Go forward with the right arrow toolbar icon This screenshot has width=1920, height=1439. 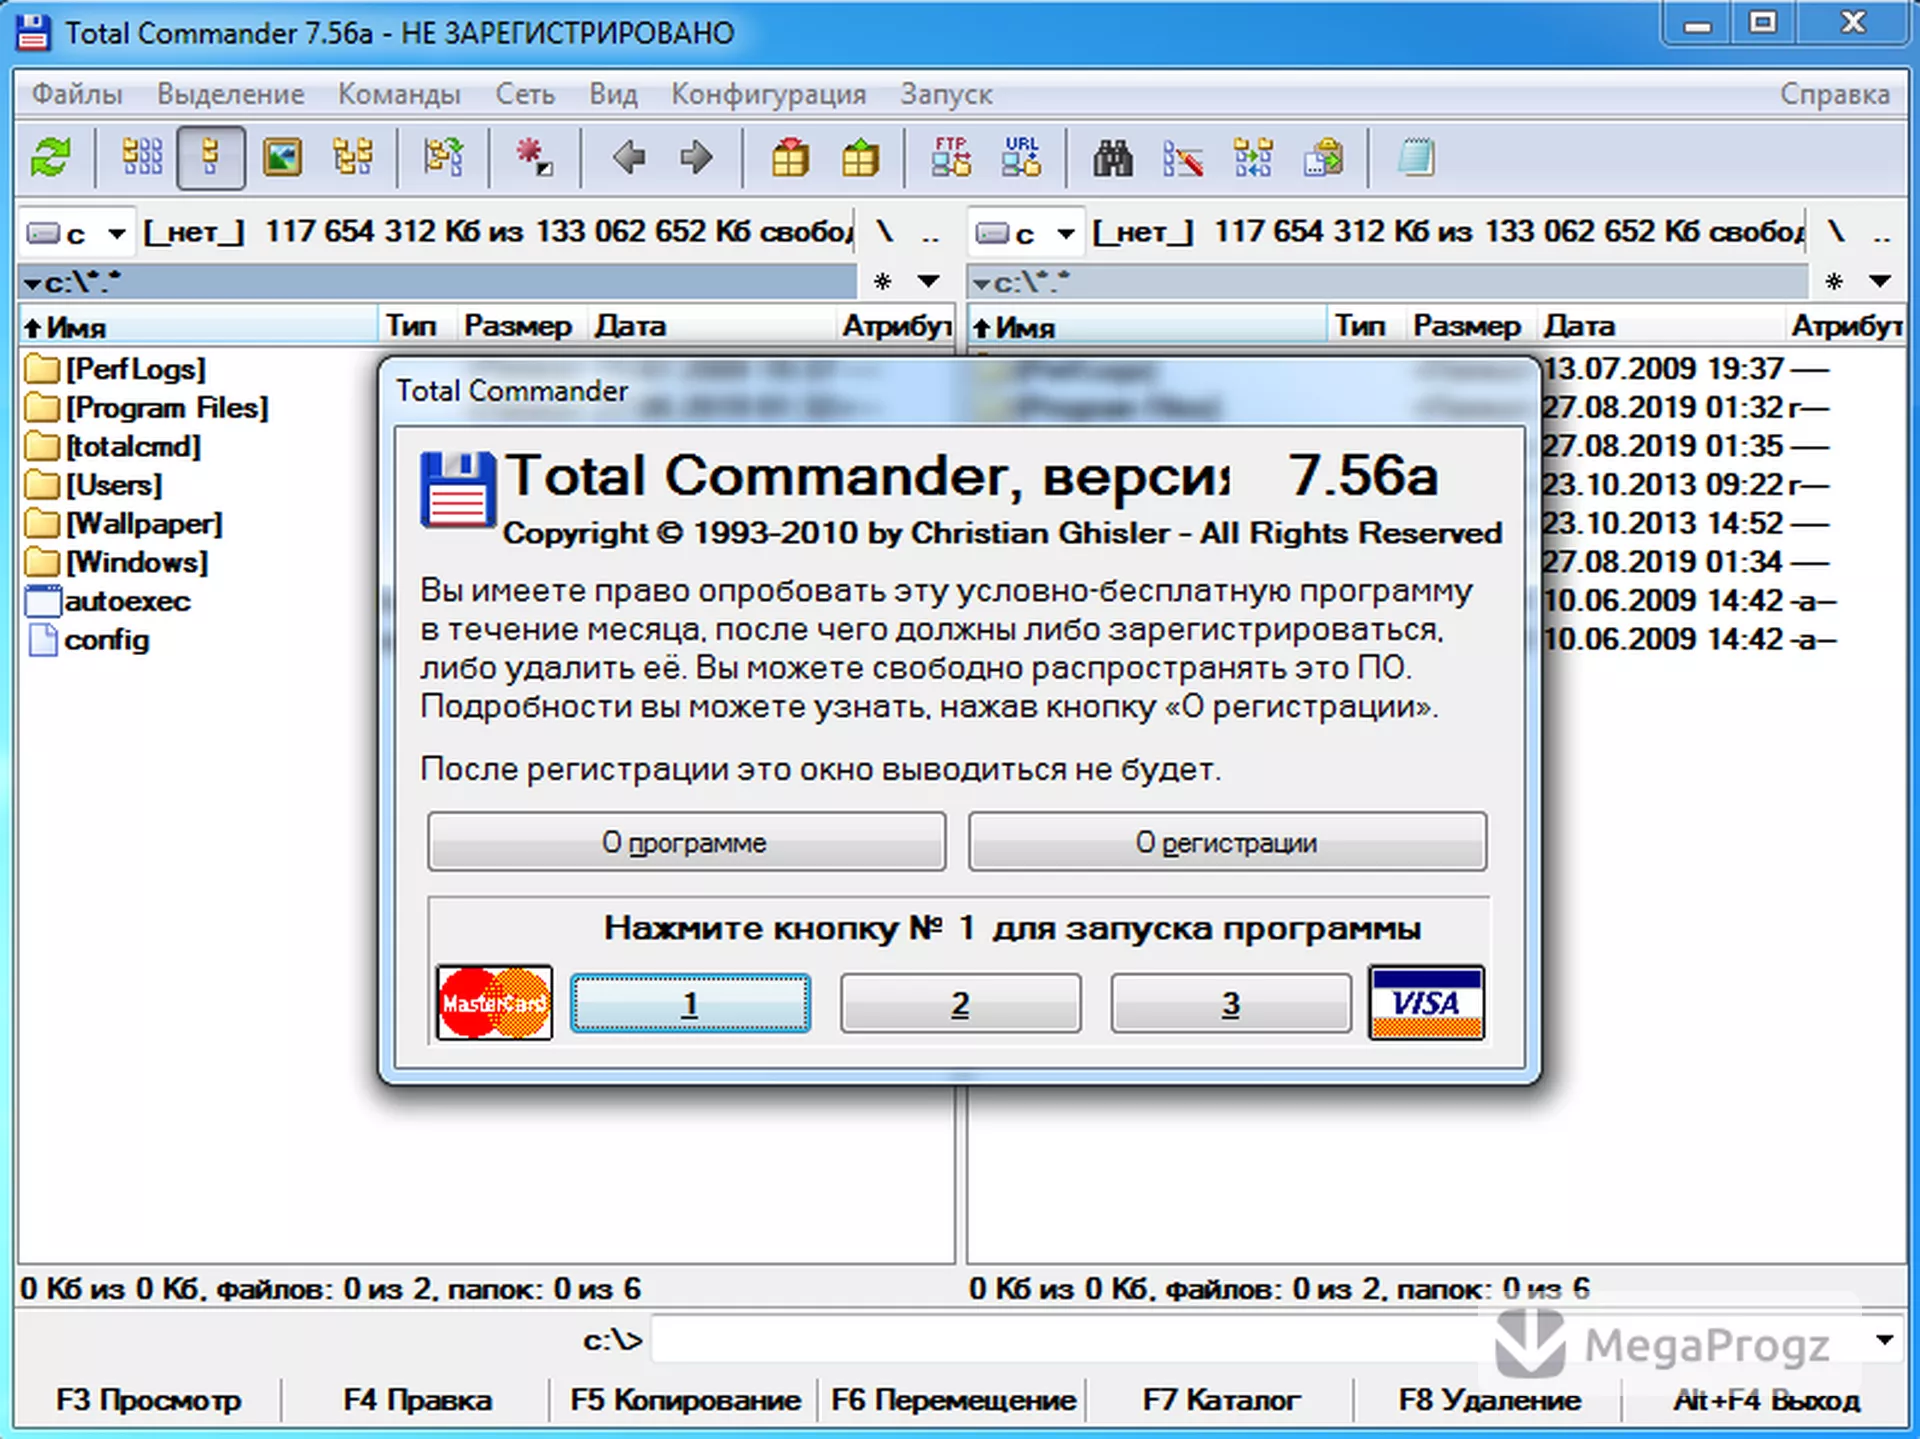[x=696, y=158]
